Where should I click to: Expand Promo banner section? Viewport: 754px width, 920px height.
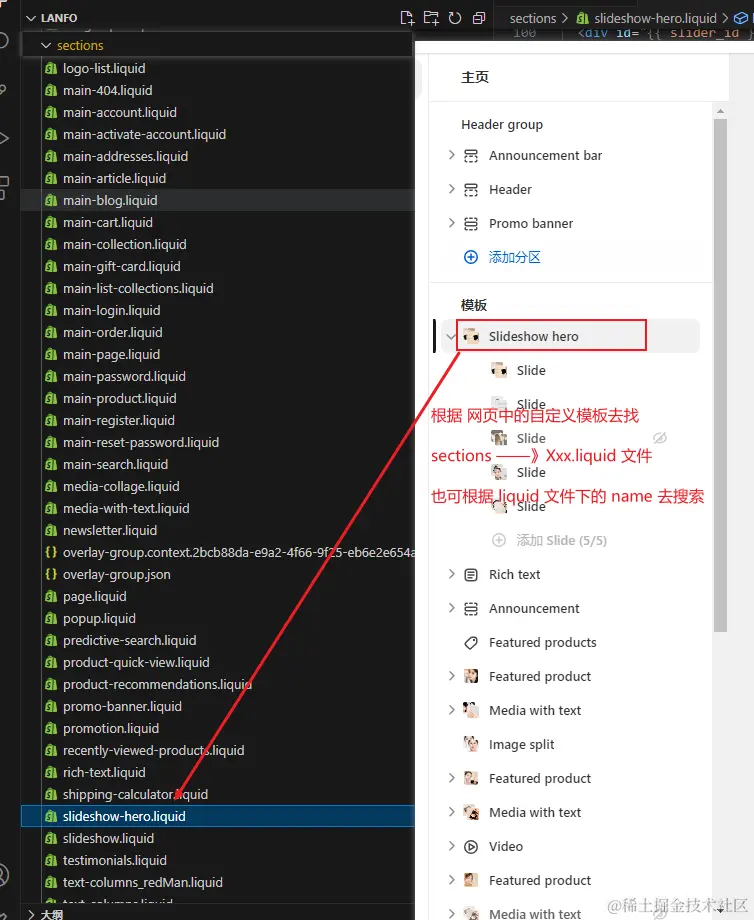tap(451, 223)
